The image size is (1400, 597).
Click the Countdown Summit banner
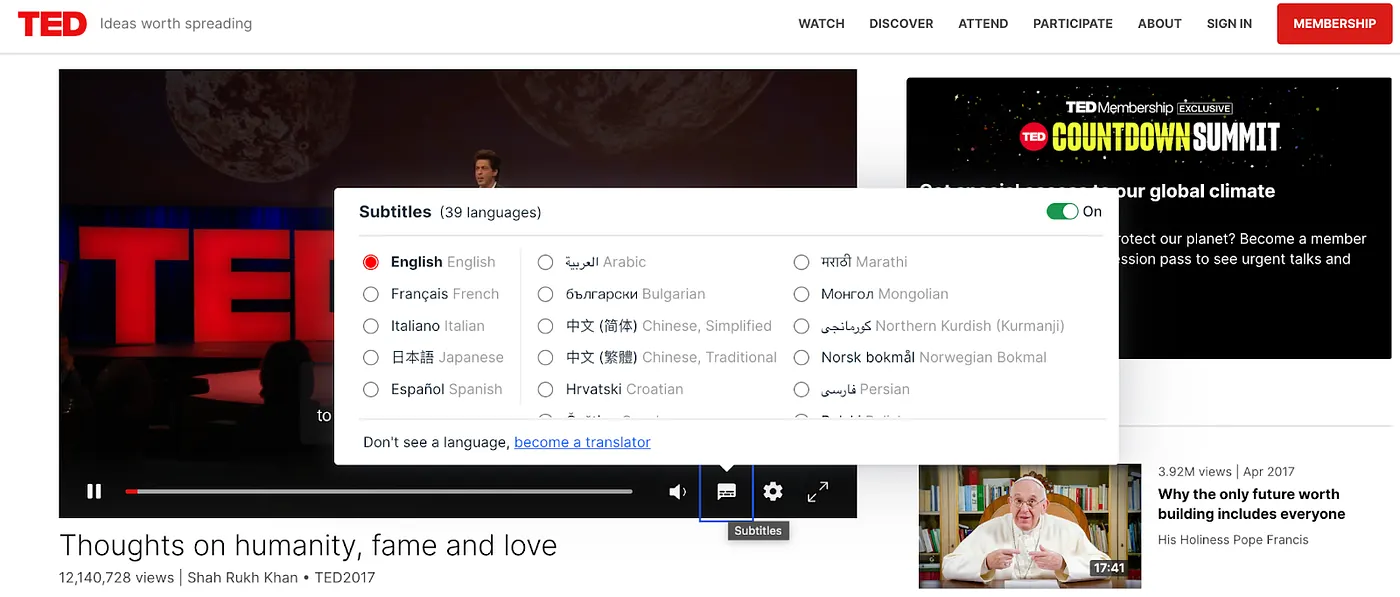1148,218
